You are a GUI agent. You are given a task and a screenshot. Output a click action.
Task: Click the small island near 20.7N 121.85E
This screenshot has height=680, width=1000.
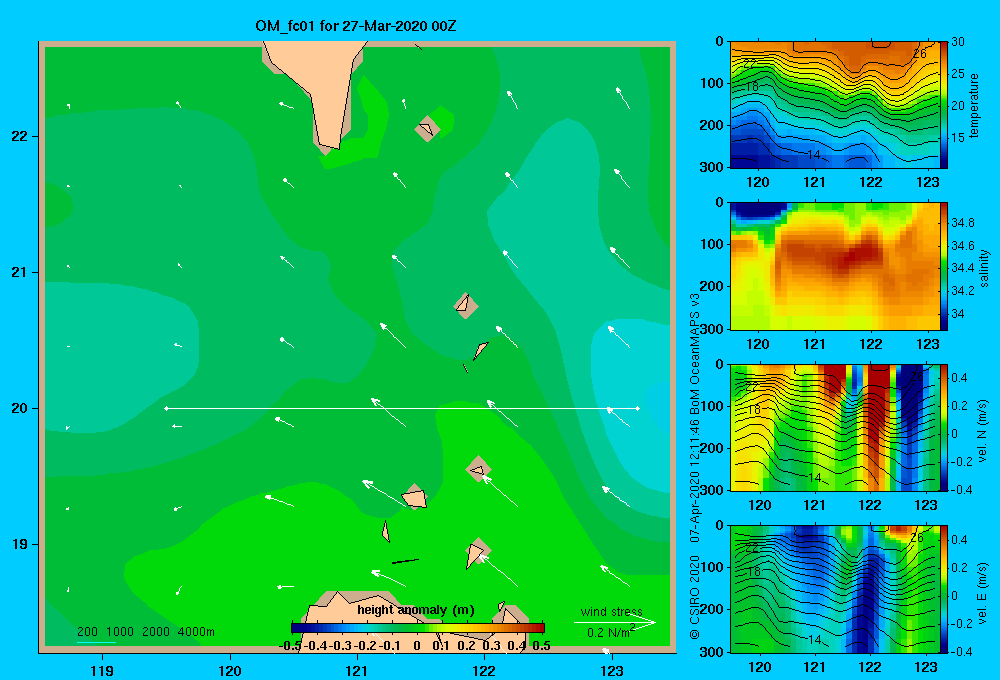[466, 306]
